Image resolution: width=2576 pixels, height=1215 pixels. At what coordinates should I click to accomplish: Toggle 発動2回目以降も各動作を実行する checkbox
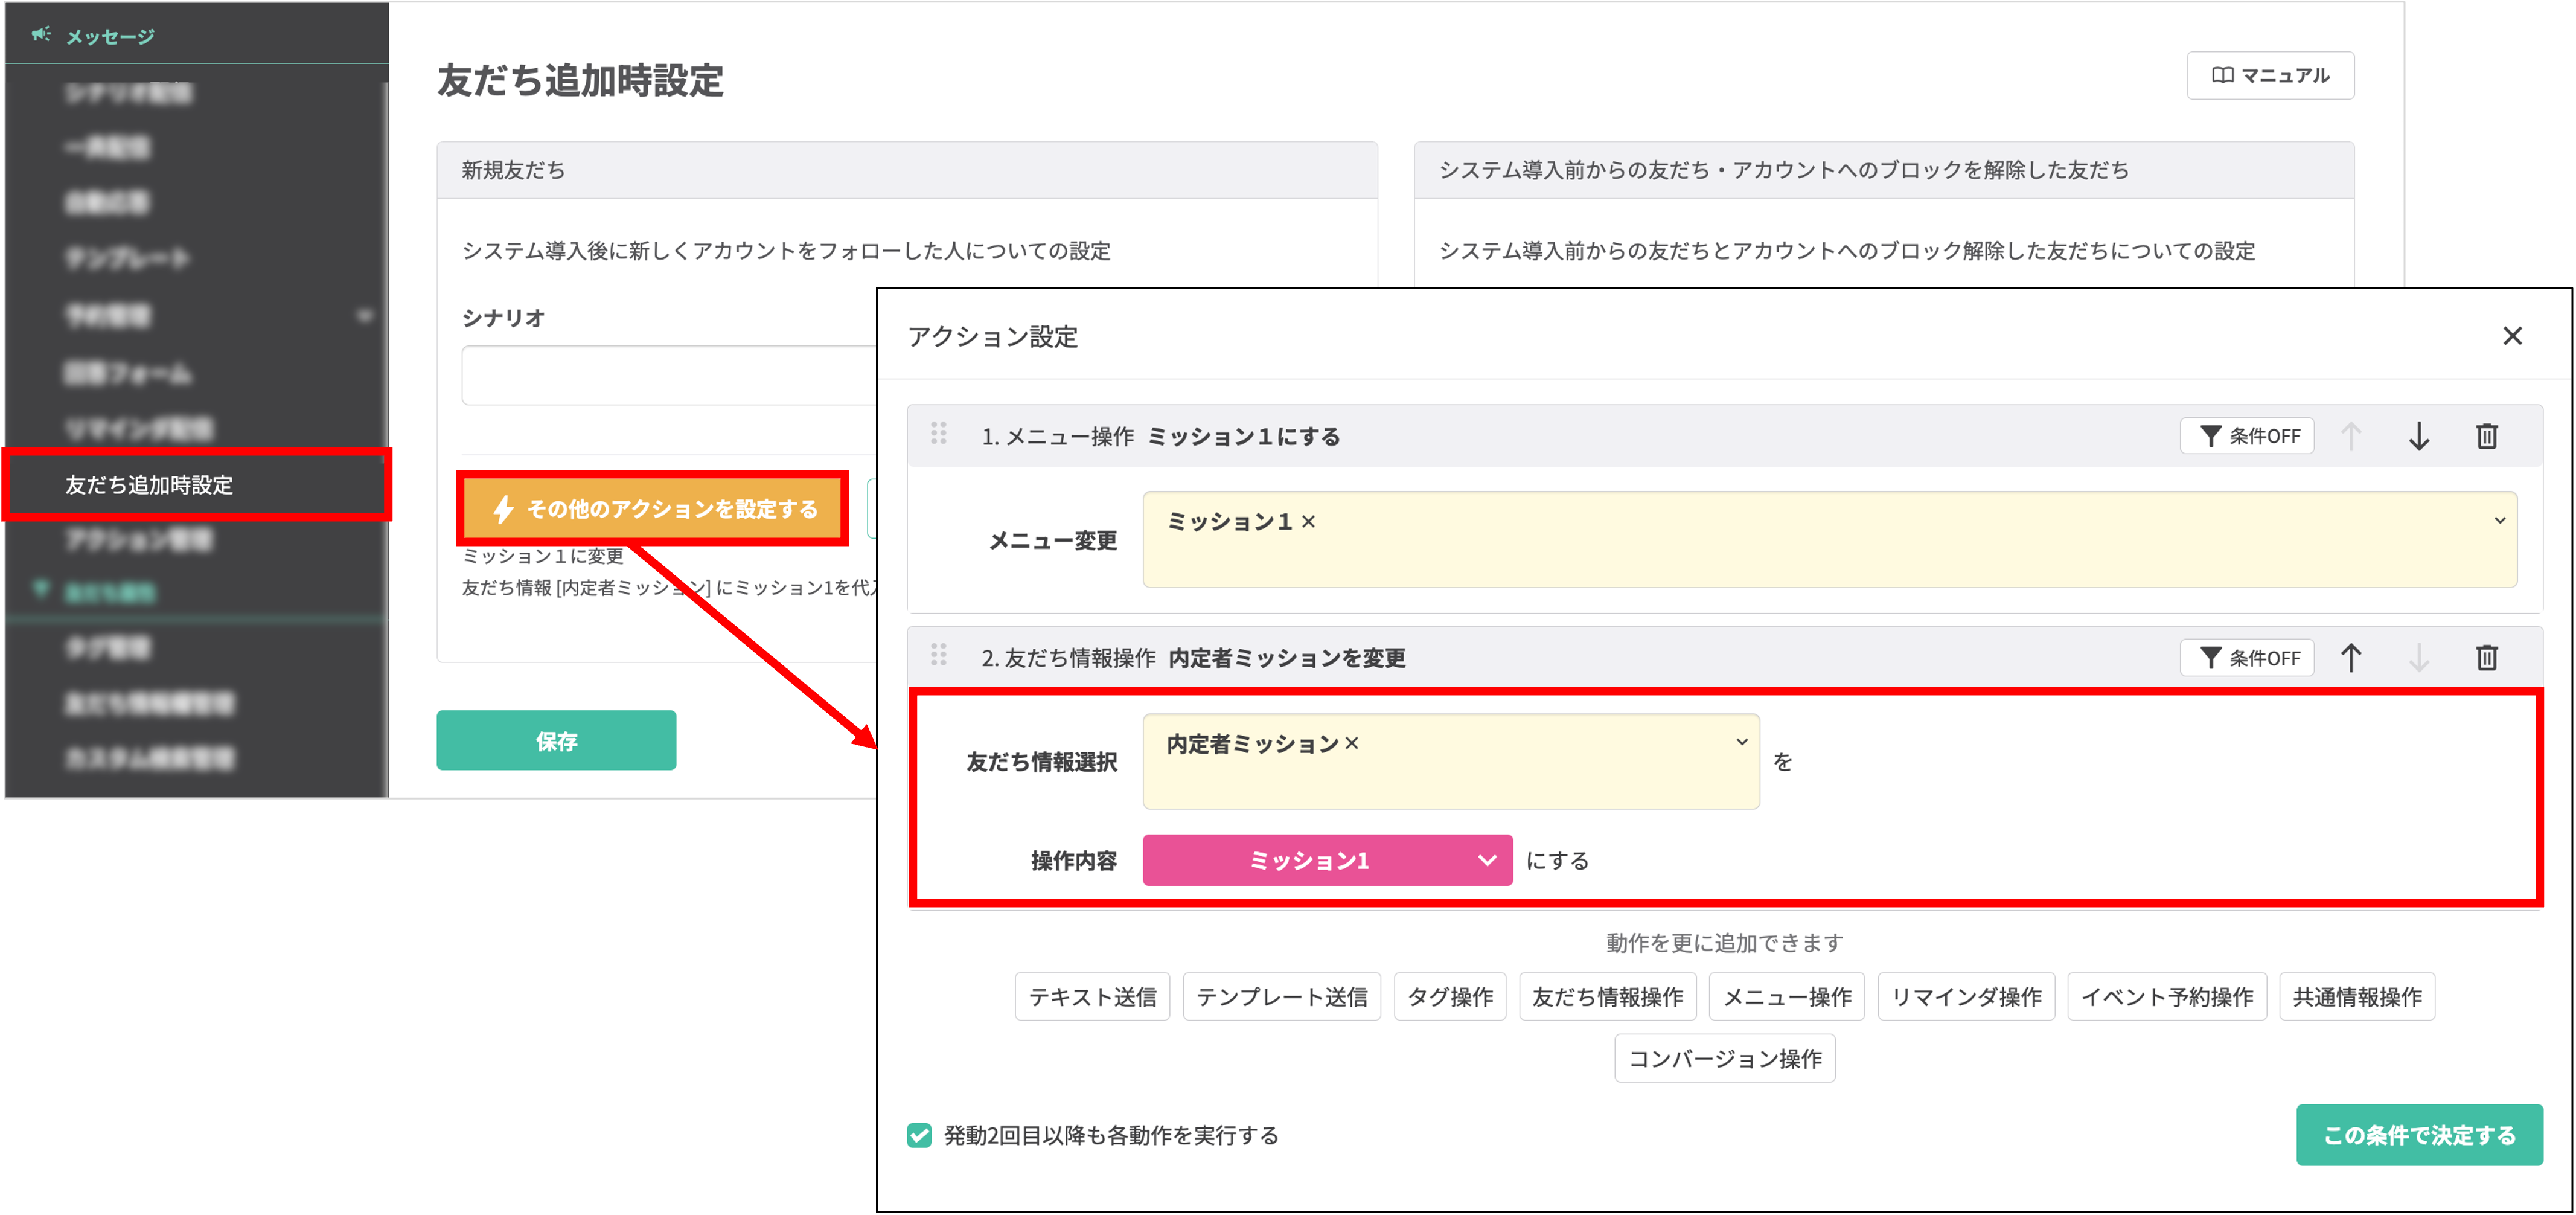(919, 1135)
